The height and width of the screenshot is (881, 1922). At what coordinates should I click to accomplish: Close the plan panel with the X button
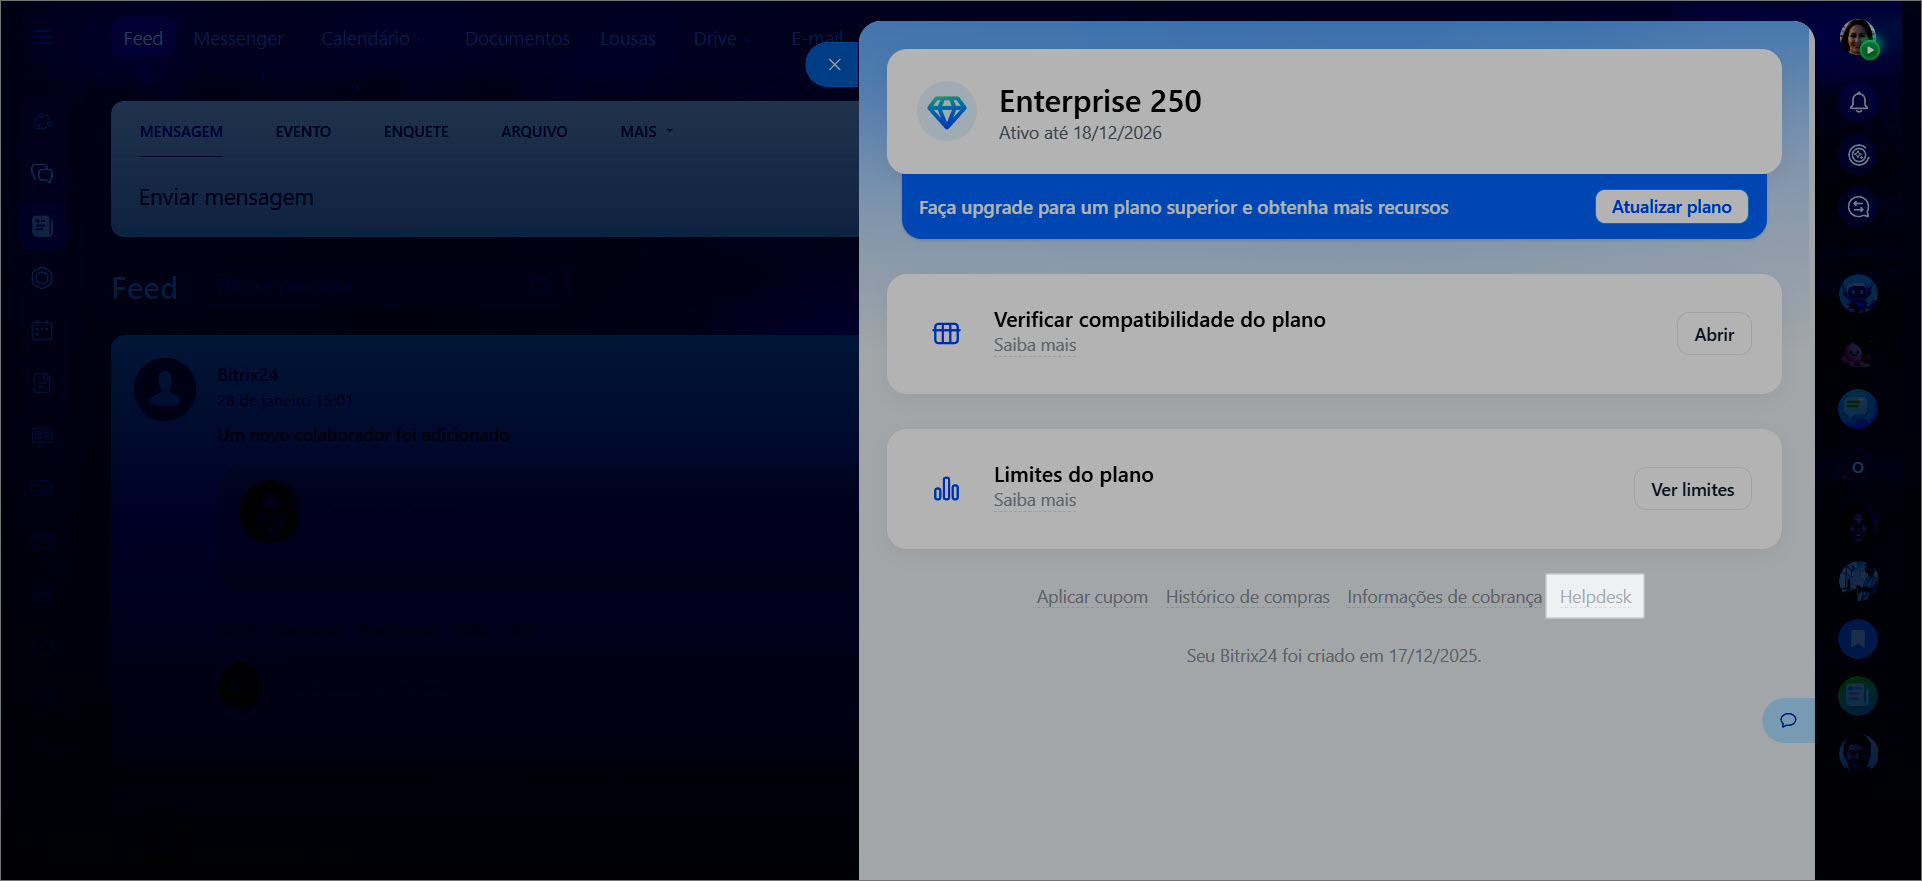(834, 65)
